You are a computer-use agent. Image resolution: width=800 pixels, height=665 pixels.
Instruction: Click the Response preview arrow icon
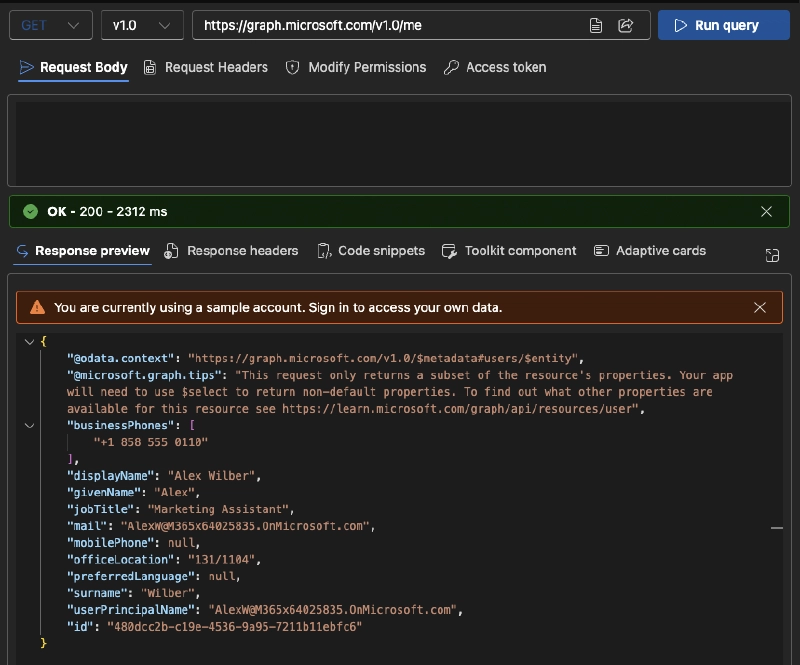point(22,251)
